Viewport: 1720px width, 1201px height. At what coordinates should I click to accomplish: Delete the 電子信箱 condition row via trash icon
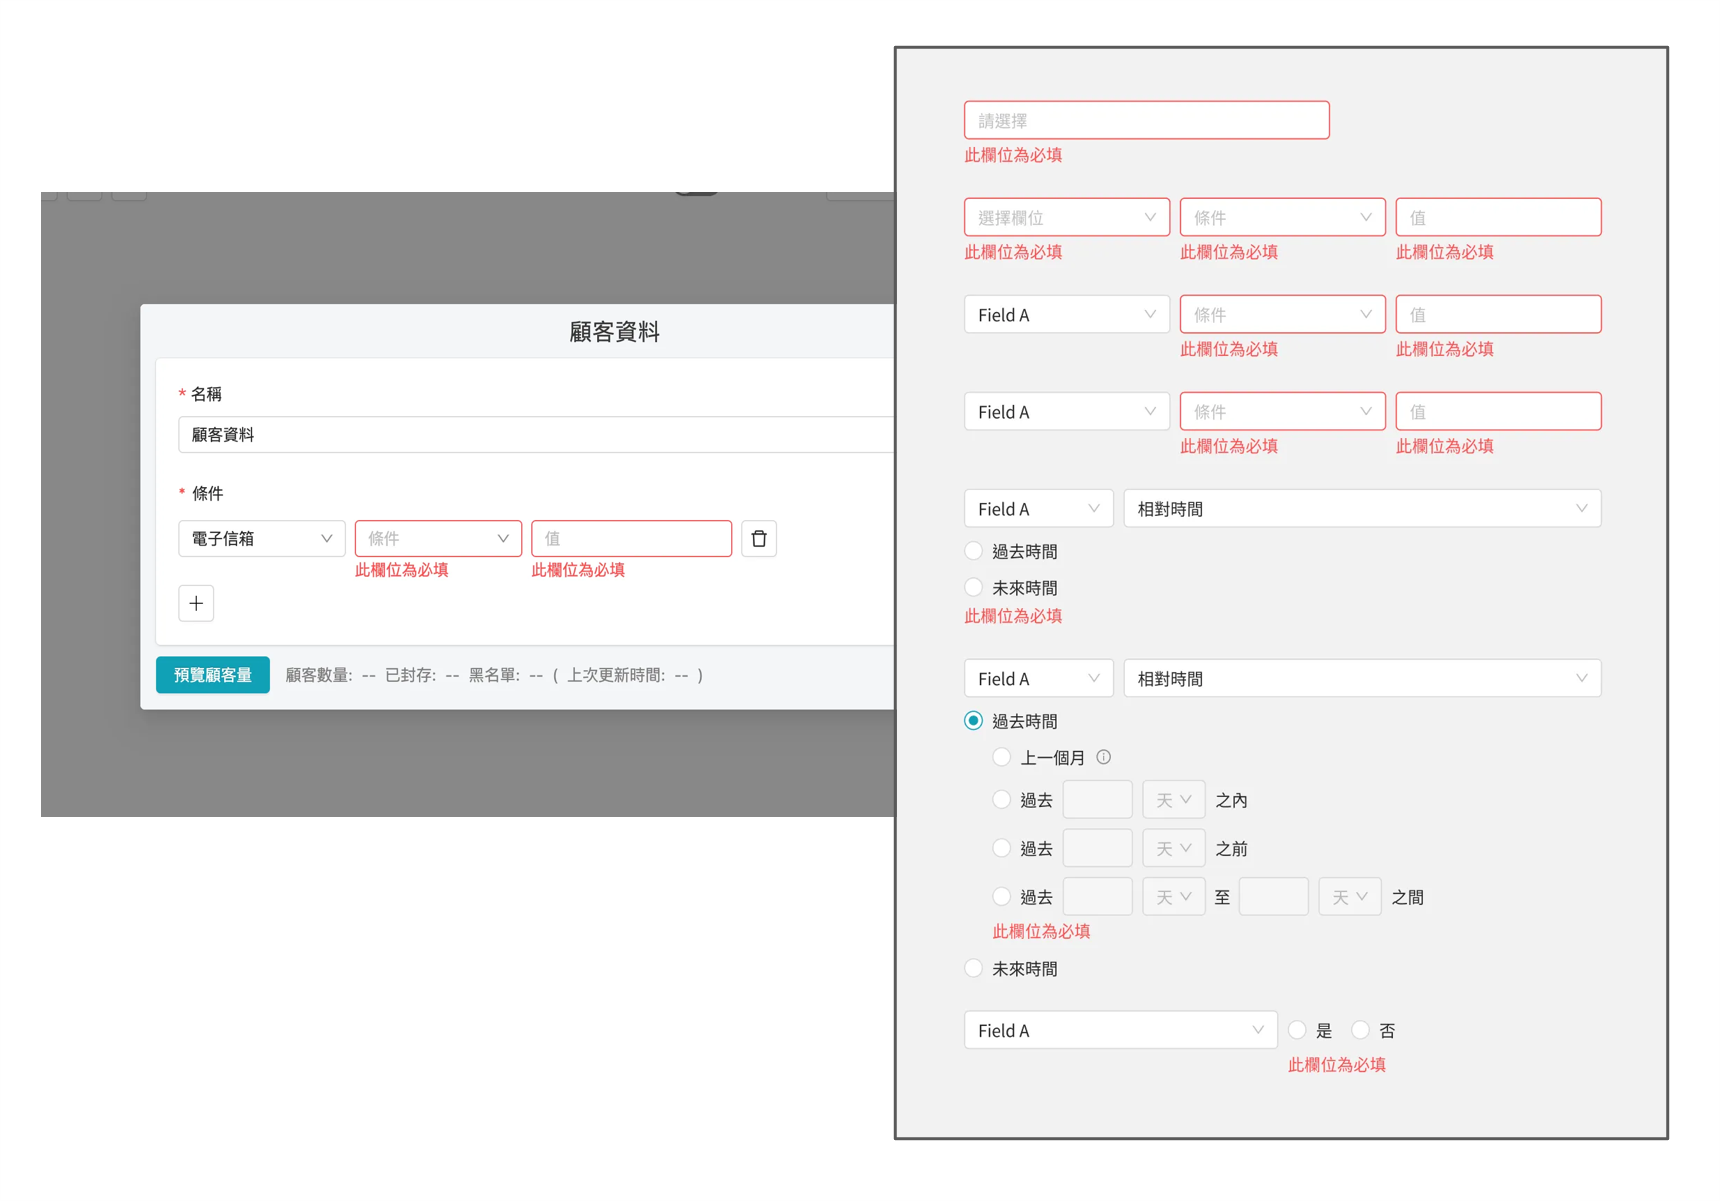click(759, 539)
